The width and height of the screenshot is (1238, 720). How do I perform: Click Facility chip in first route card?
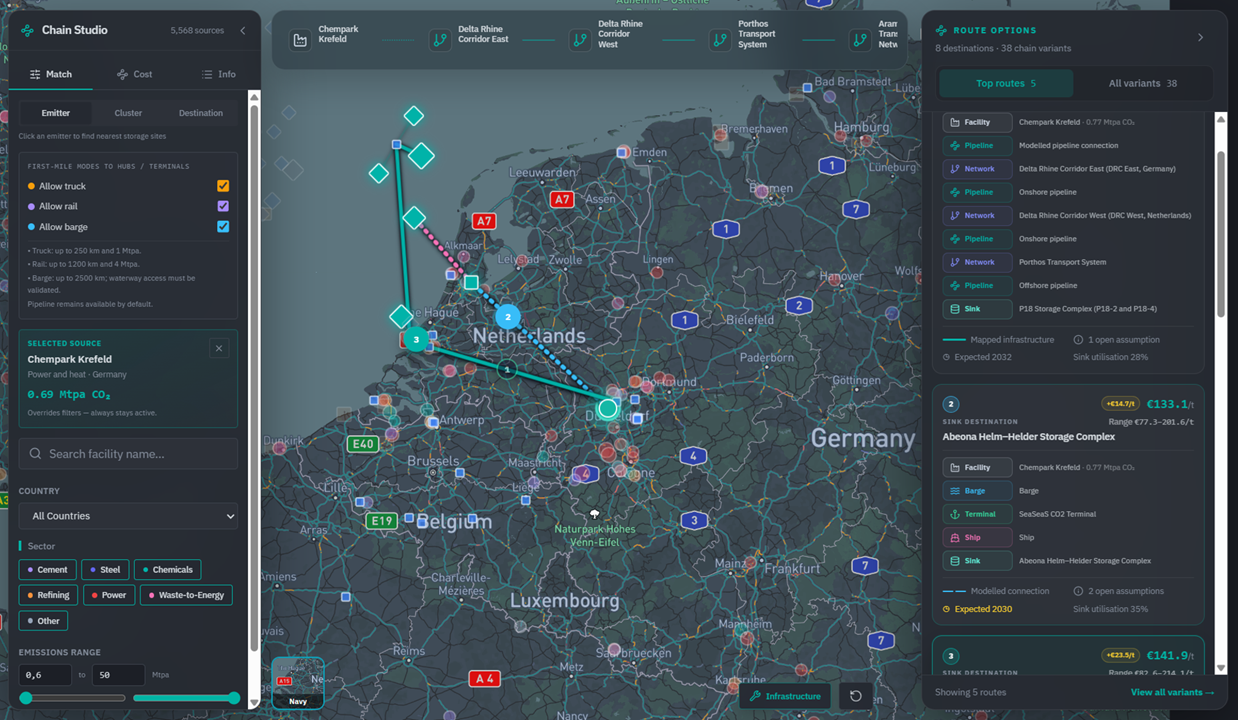click(x=977, y=122)
